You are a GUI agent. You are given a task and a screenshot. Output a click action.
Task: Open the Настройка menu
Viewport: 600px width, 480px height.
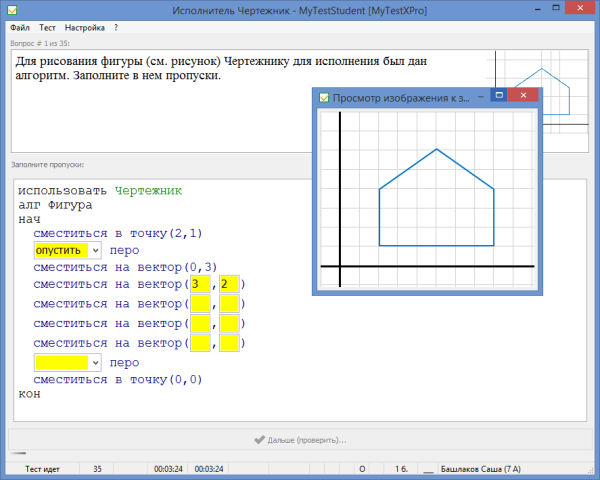pos(85,28)
